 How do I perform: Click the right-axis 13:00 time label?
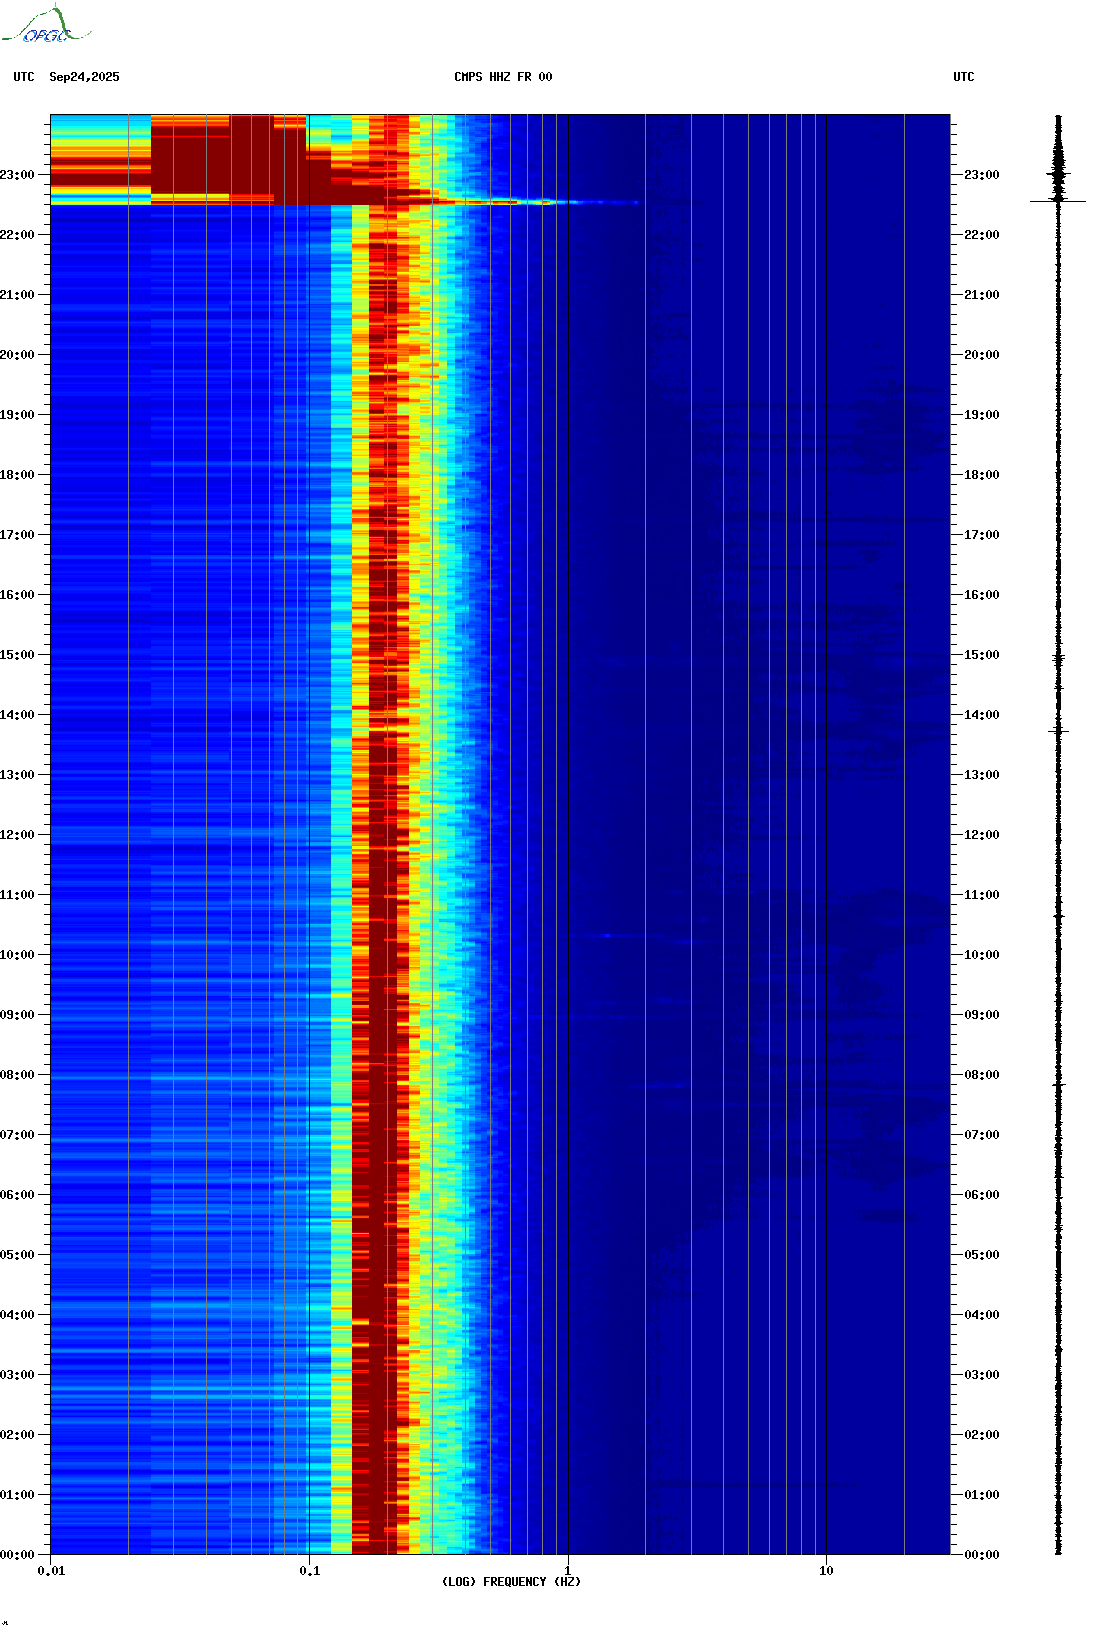click(982, 775)
